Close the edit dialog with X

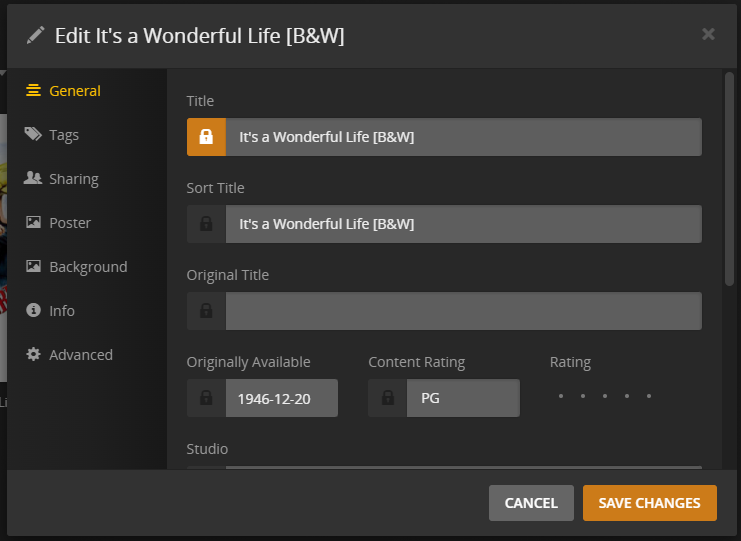click(x=708, y=34)
